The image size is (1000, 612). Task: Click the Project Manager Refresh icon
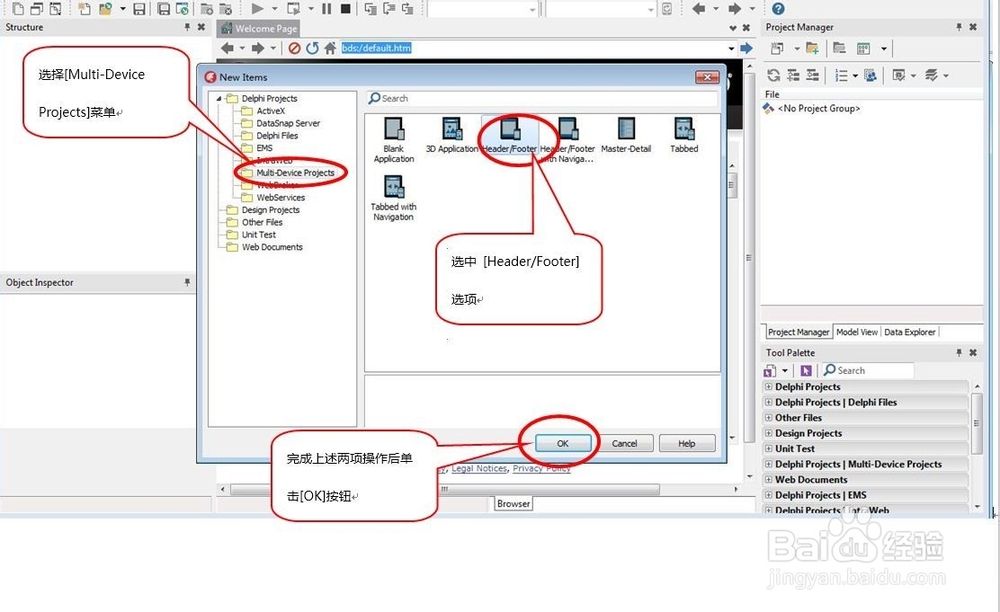[774, 75]
